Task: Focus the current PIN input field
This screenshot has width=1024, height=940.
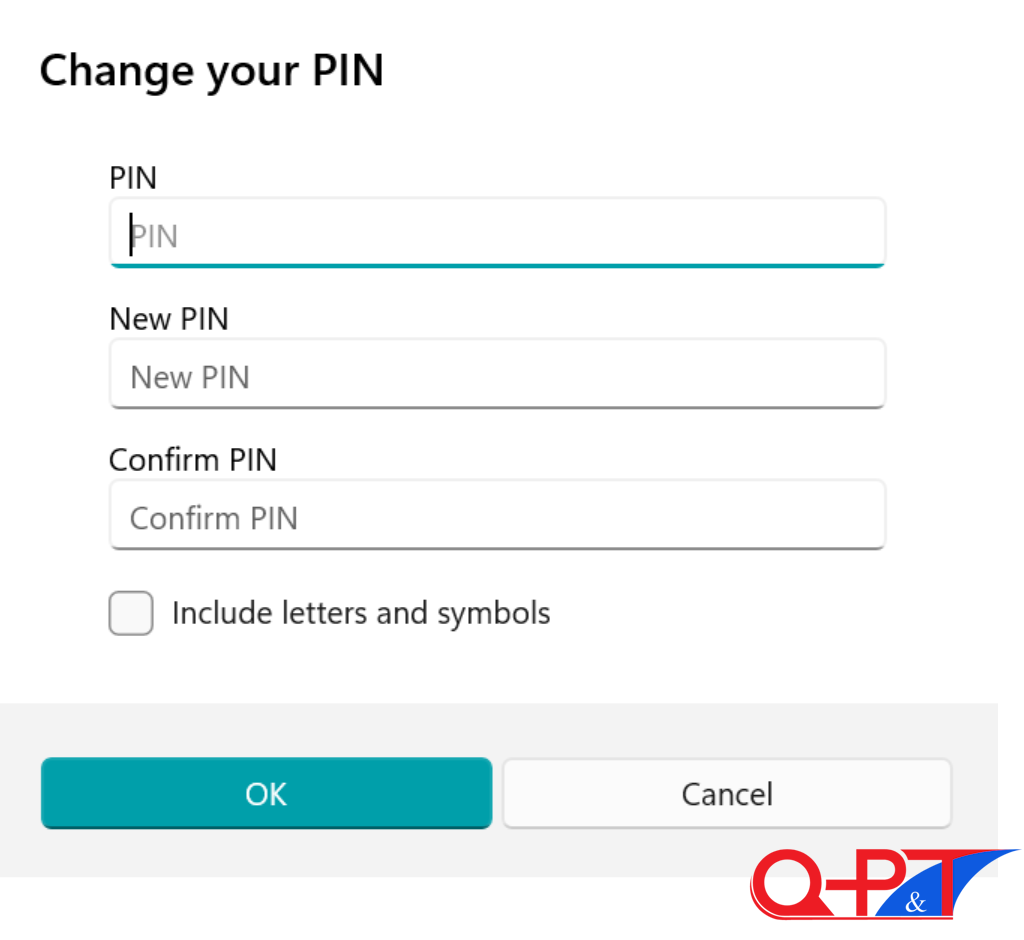Action: 497,235
